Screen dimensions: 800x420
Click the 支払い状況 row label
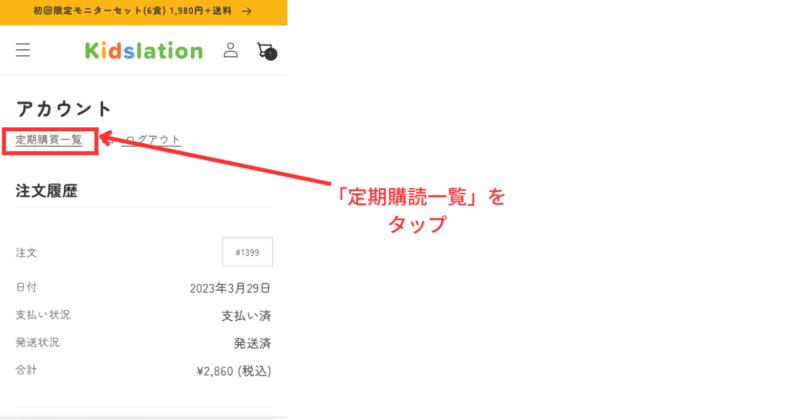pos(43,315)
